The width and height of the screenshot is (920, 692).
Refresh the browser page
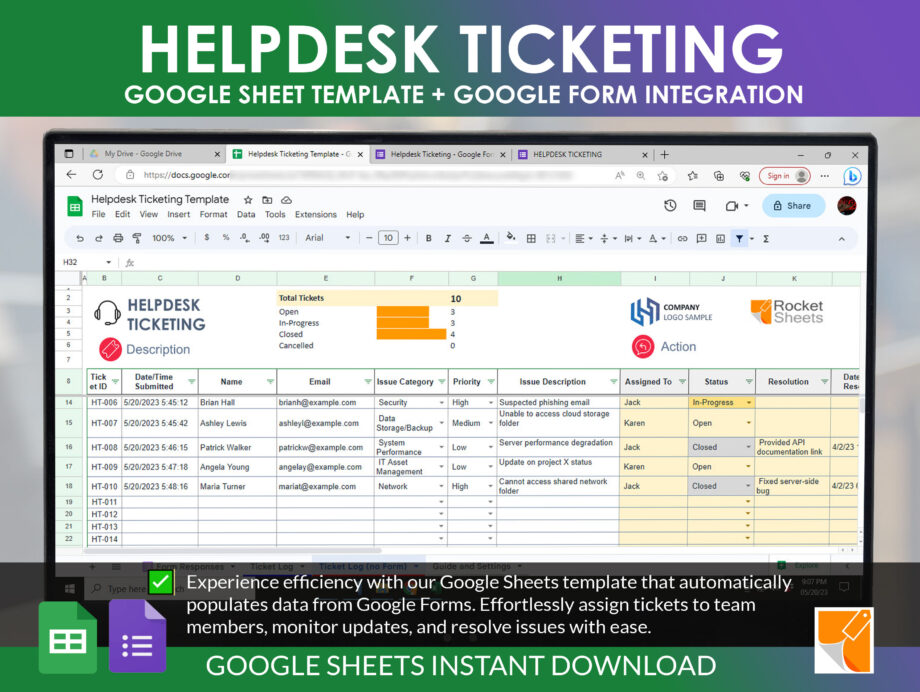pyautogui.click(x=98, y=174)
